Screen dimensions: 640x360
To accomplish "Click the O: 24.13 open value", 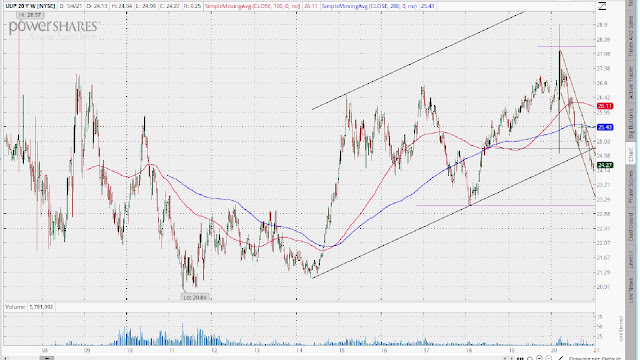I will point(96,6).
